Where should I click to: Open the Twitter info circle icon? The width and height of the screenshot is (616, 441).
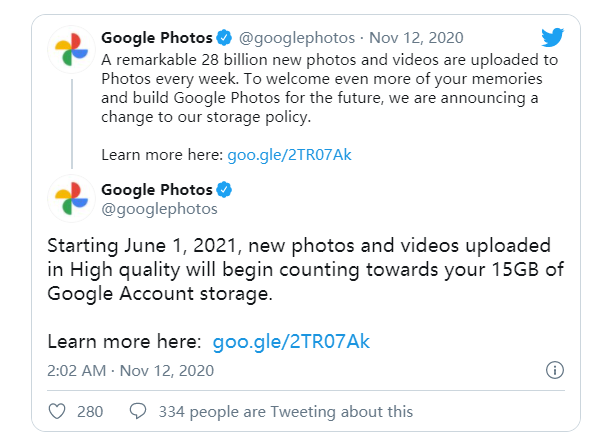[555, 370]
